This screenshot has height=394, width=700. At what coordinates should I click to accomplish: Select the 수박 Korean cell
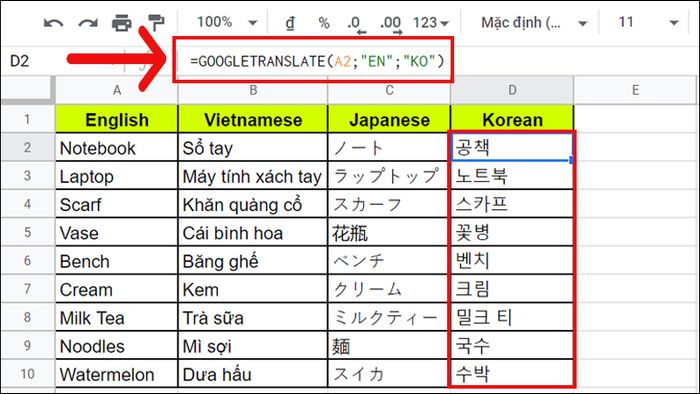[512, 373]
